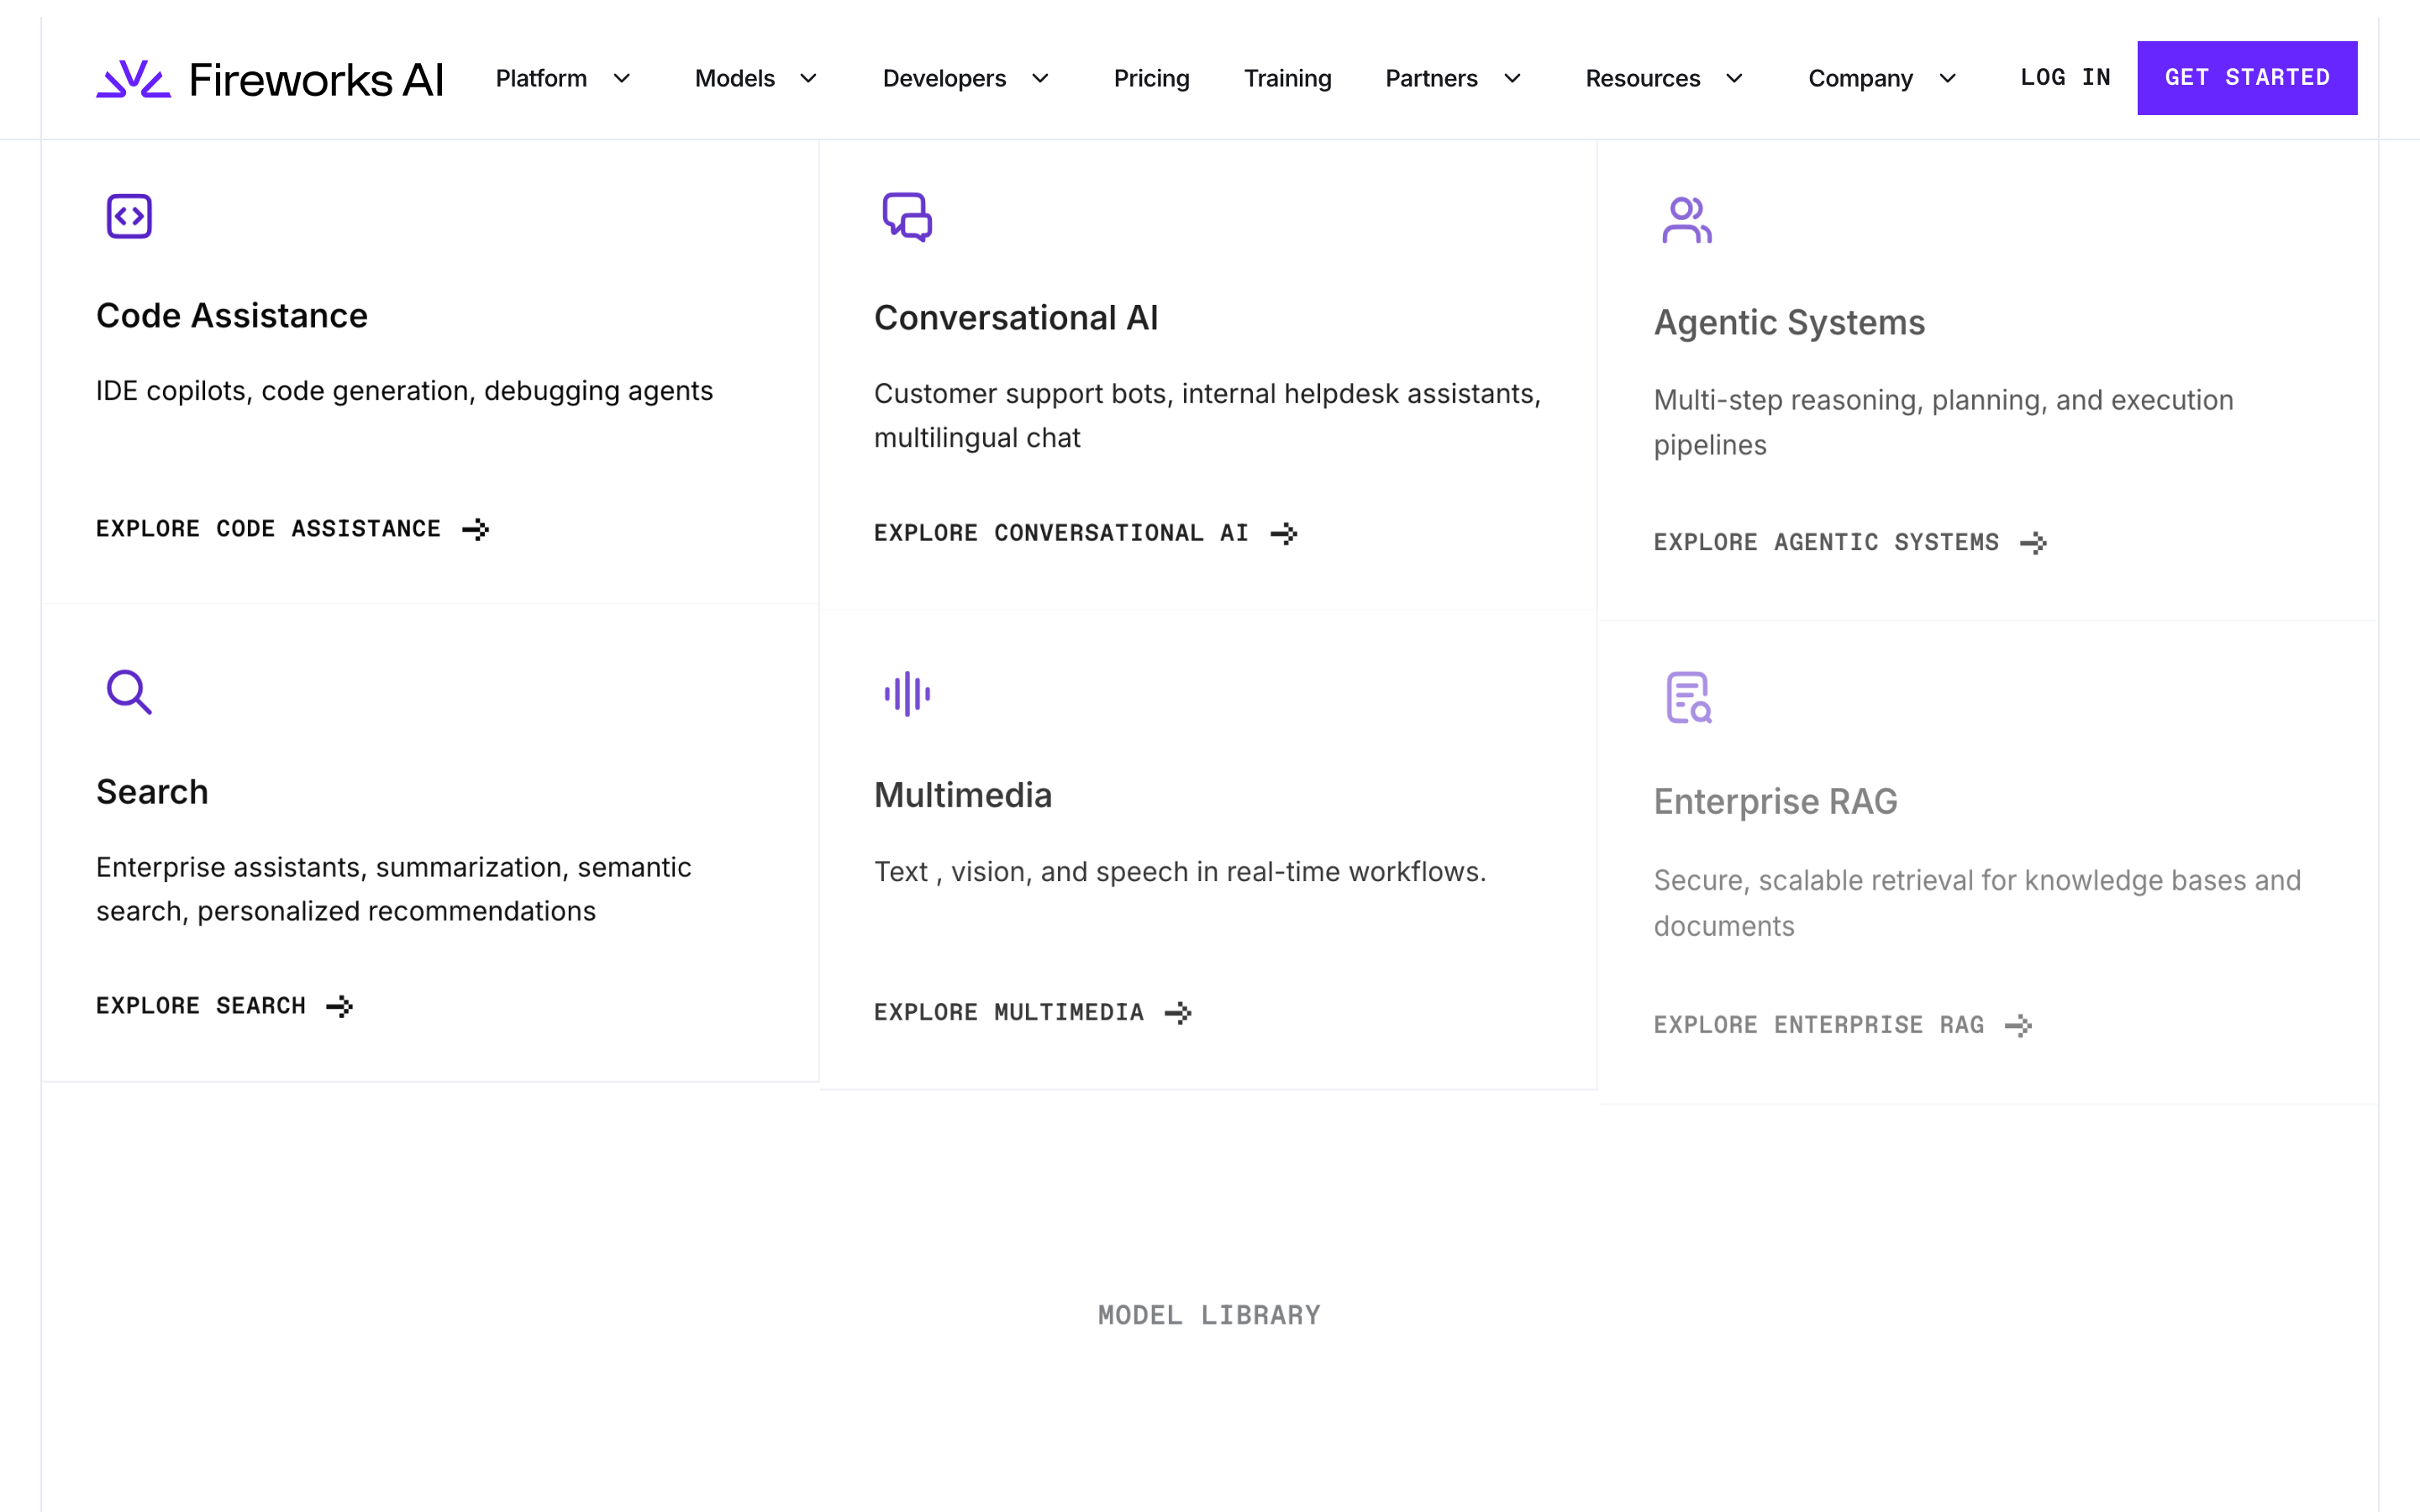Click the Code Assistance brackets icon
Image resolution: width=2420 pixels, height=1512 pixels.
click(129, 216)
